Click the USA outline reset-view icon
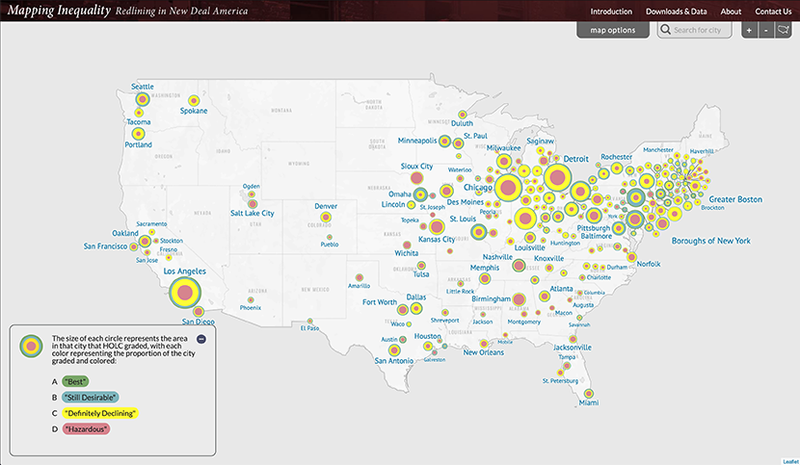 pyautogui.click(x=784, y=31)
